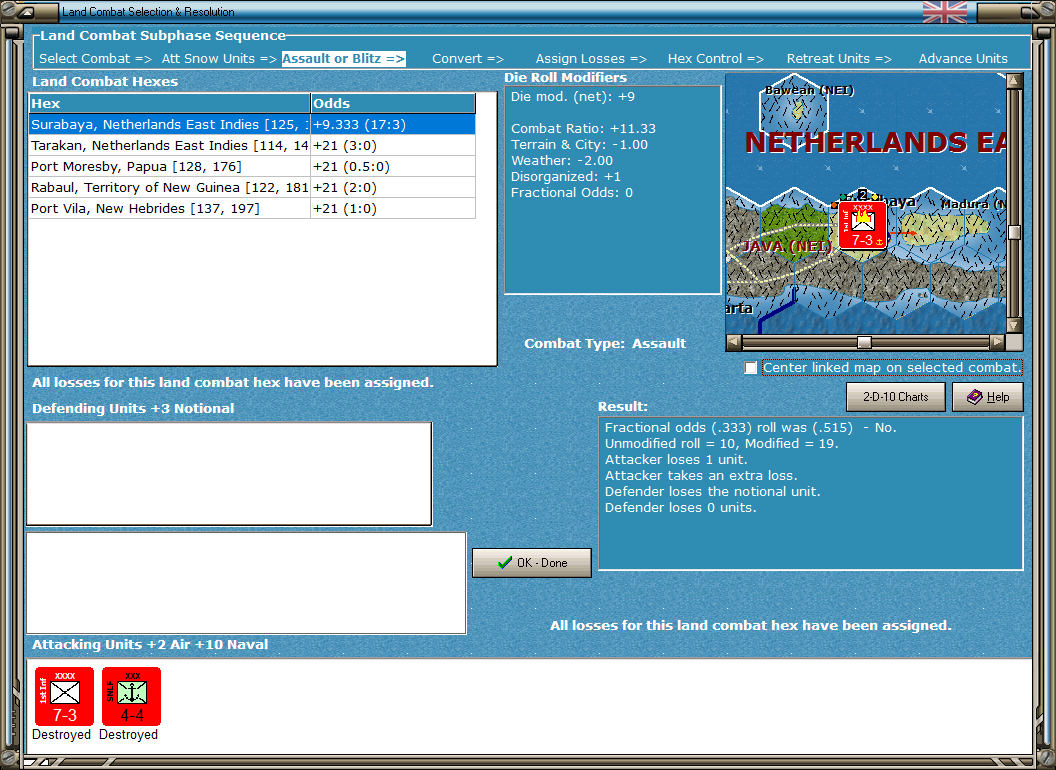The height and width of the screenshot is (770, 1056).
Task: Click the Die mod. (net): +9 line
Action: click(x=572, y=96)
